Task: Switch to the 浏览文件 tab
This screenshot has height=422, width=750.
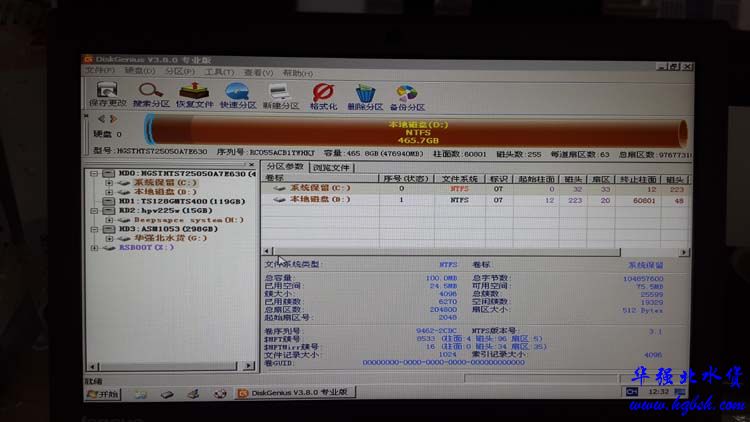Action: pyautogui.click(x=331, y=167)
